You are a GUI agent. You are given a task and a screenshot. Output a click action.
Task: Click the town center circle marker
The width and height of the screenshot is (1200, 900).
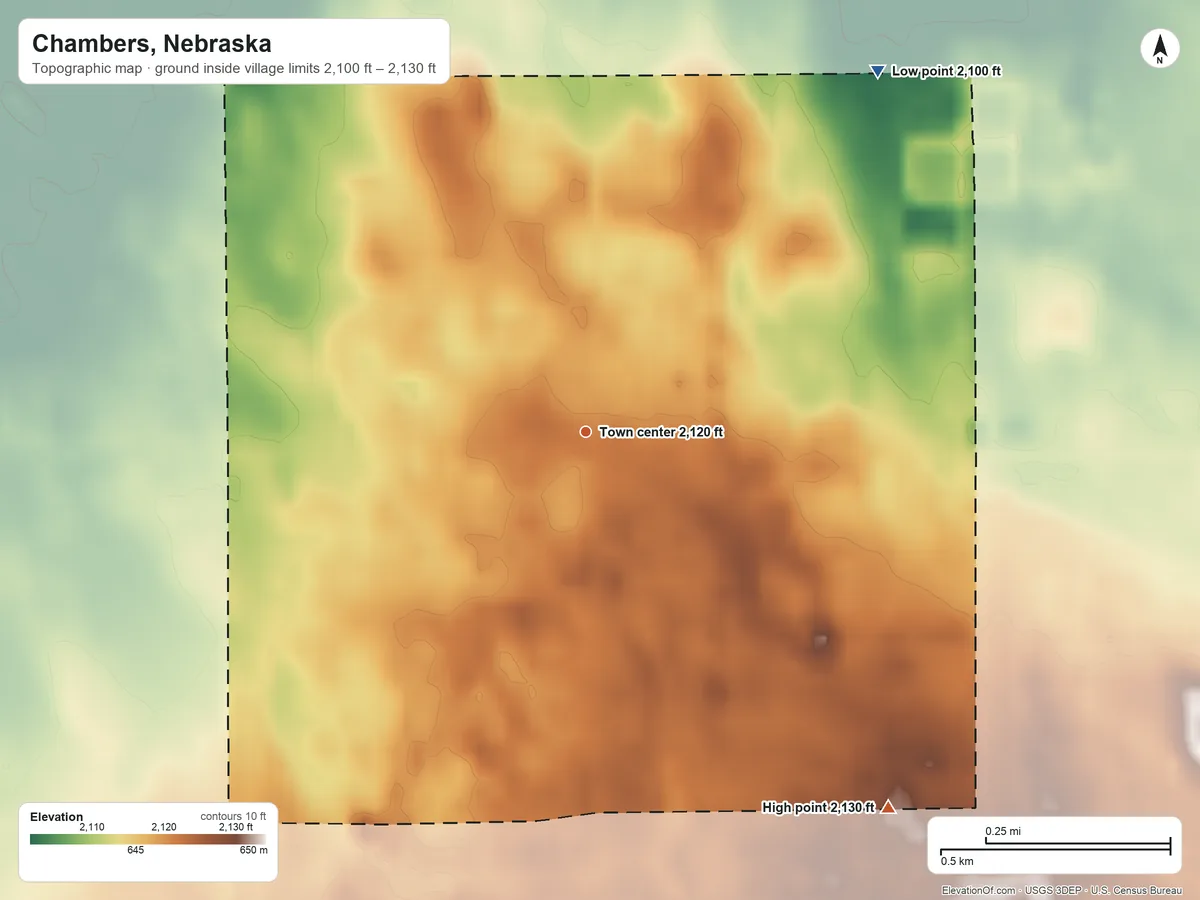coord(586,432)
